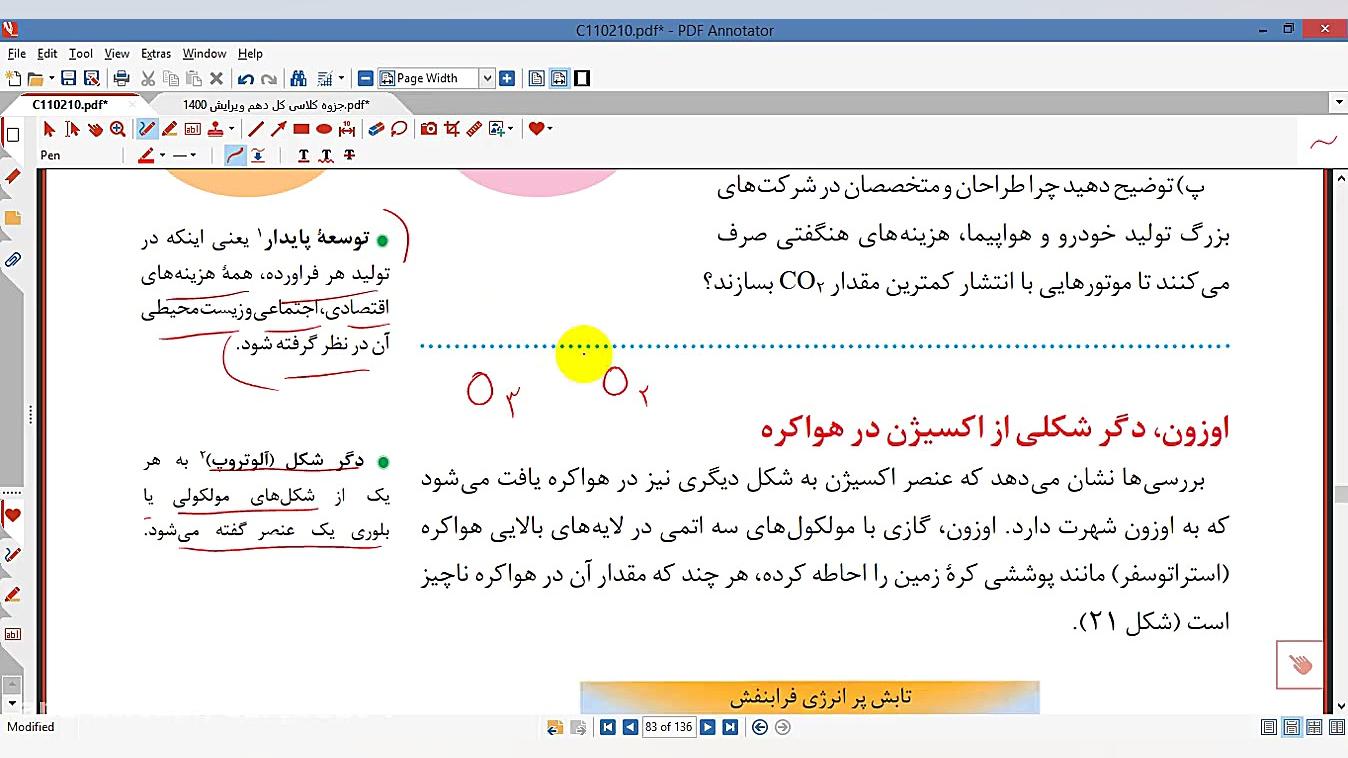Select the Eraser tool
Image resolution: width=1348 pixels, height=758 pixels.
tap(374, 129)
